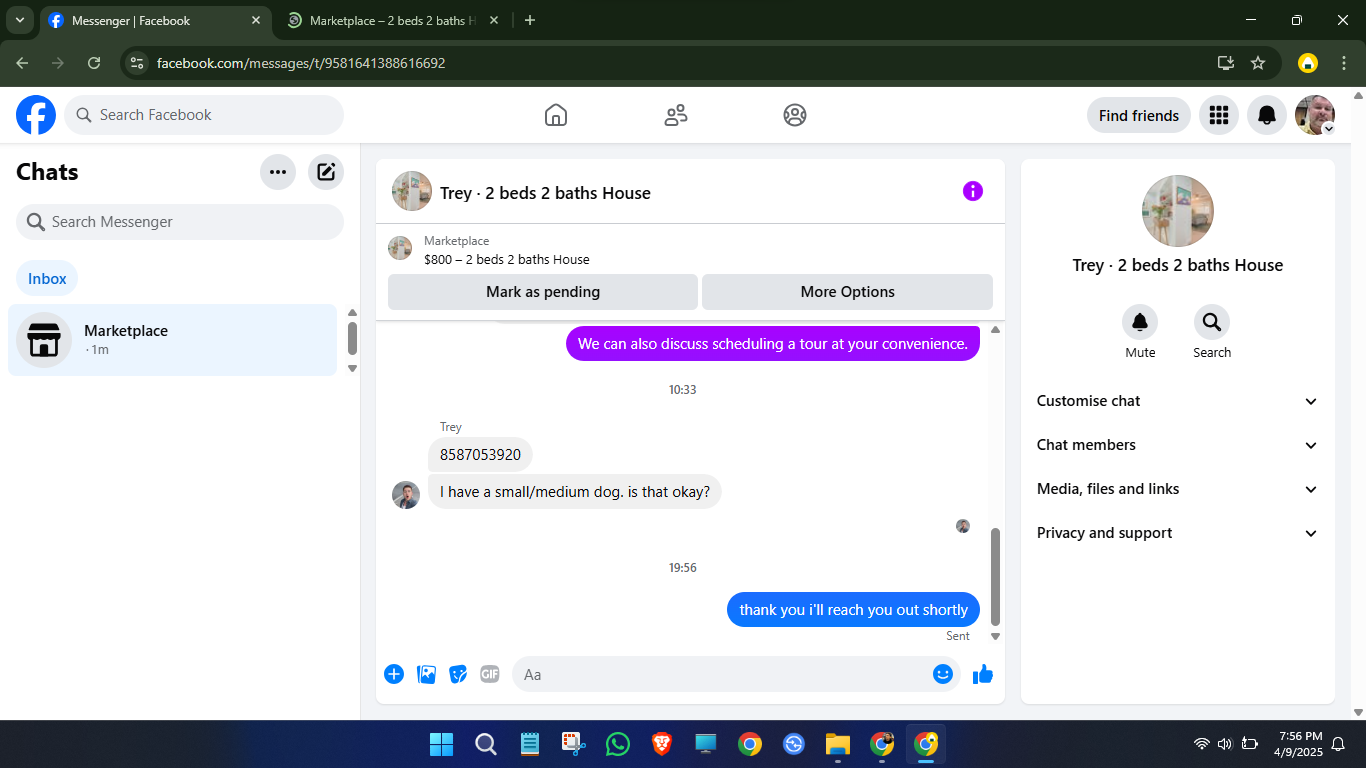Click the Search Messenger field
This screenshot has height=768, width=1366.
tap(180, 222)
